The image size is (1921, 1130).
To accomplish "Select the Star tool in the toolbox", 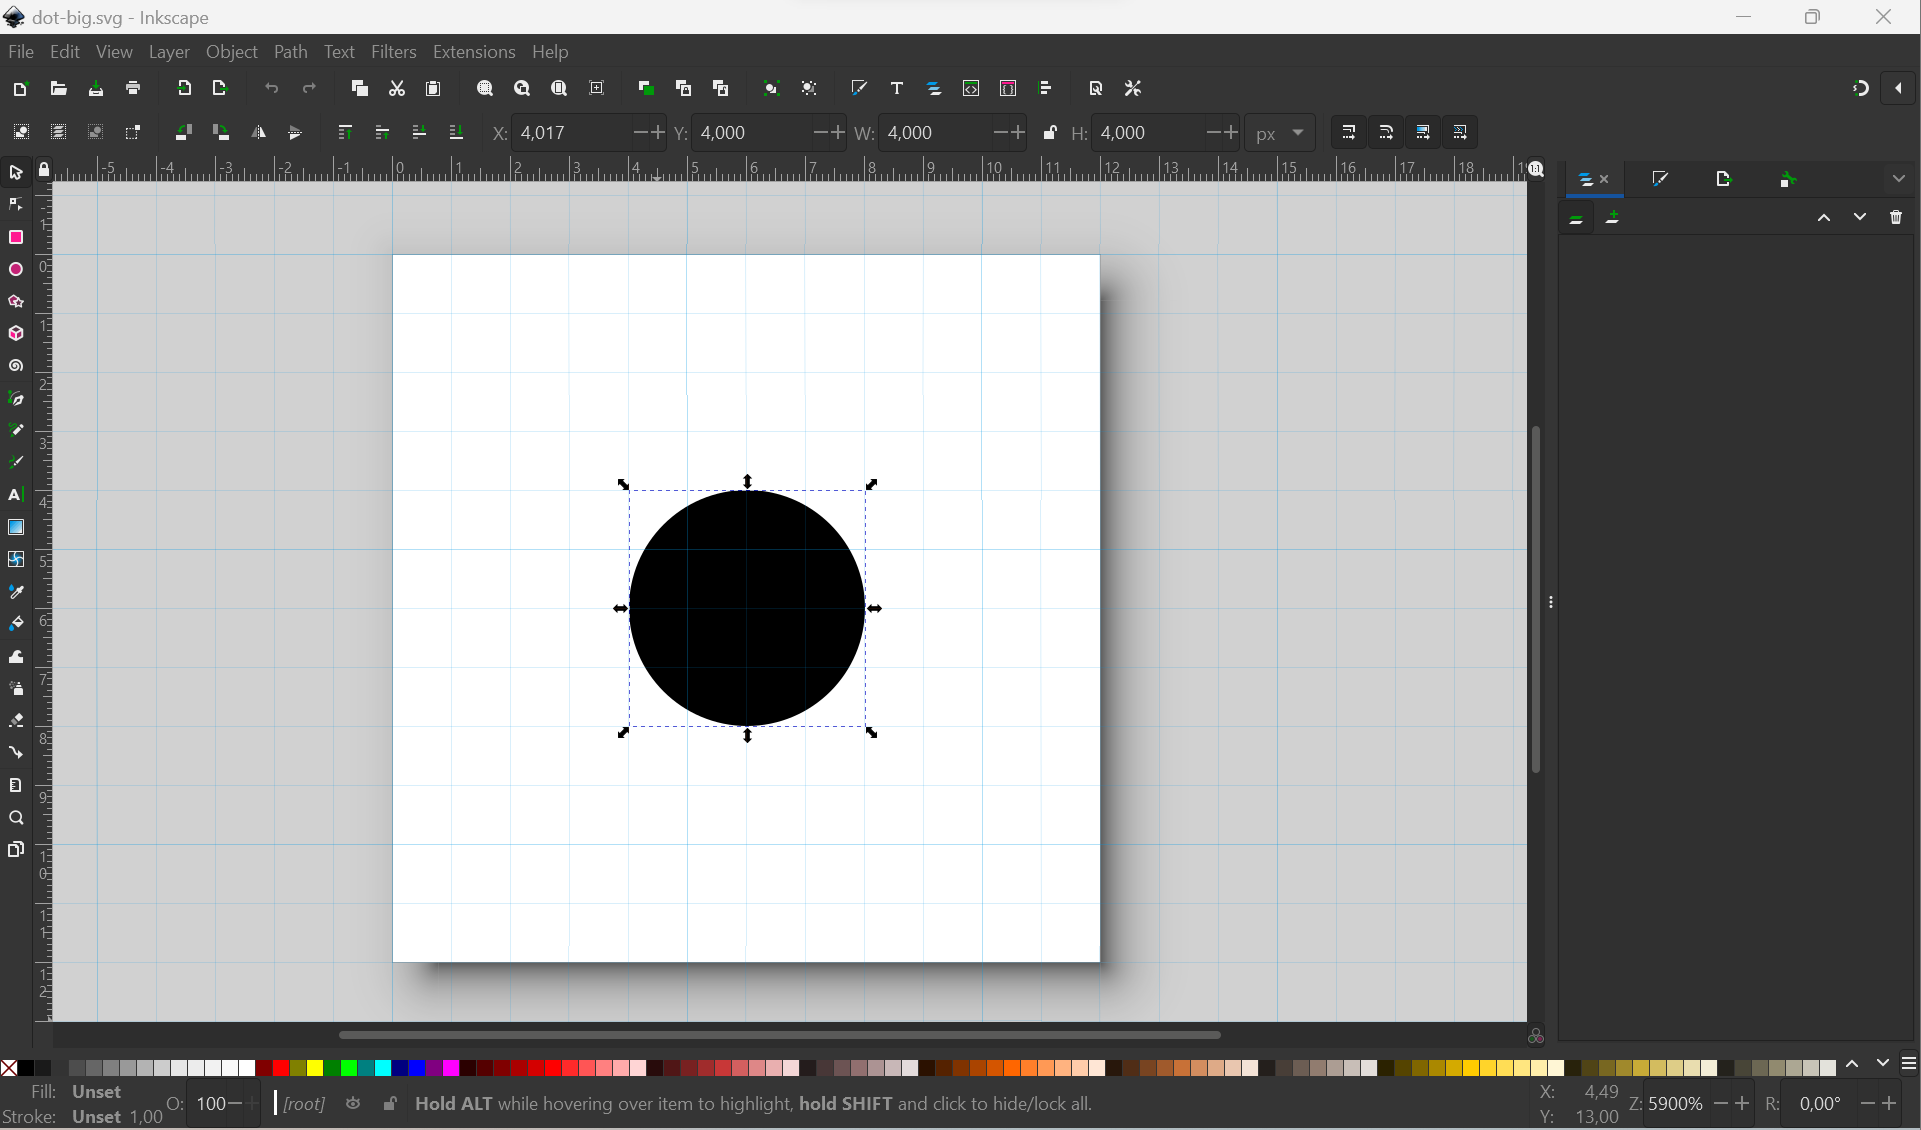I will (x=16, y=301).
